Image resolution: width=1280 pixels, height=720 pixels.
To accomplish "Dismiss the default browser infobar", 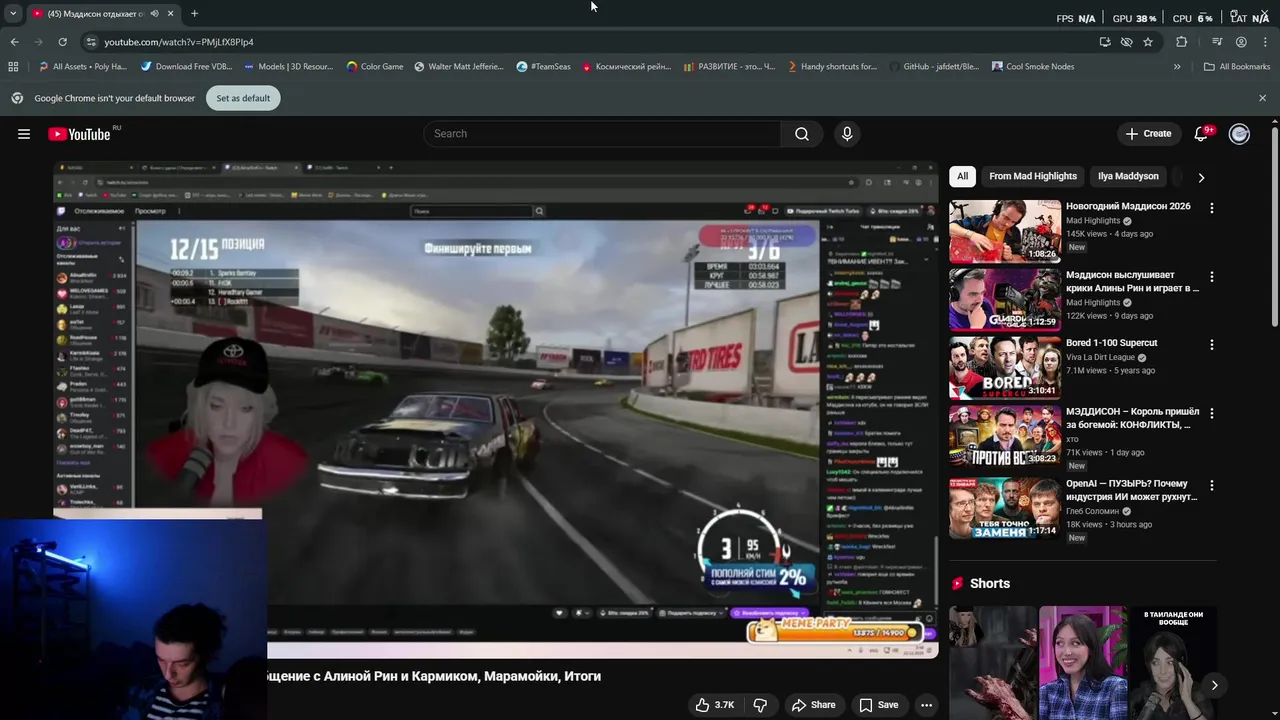I will [x=1262, y=98].
